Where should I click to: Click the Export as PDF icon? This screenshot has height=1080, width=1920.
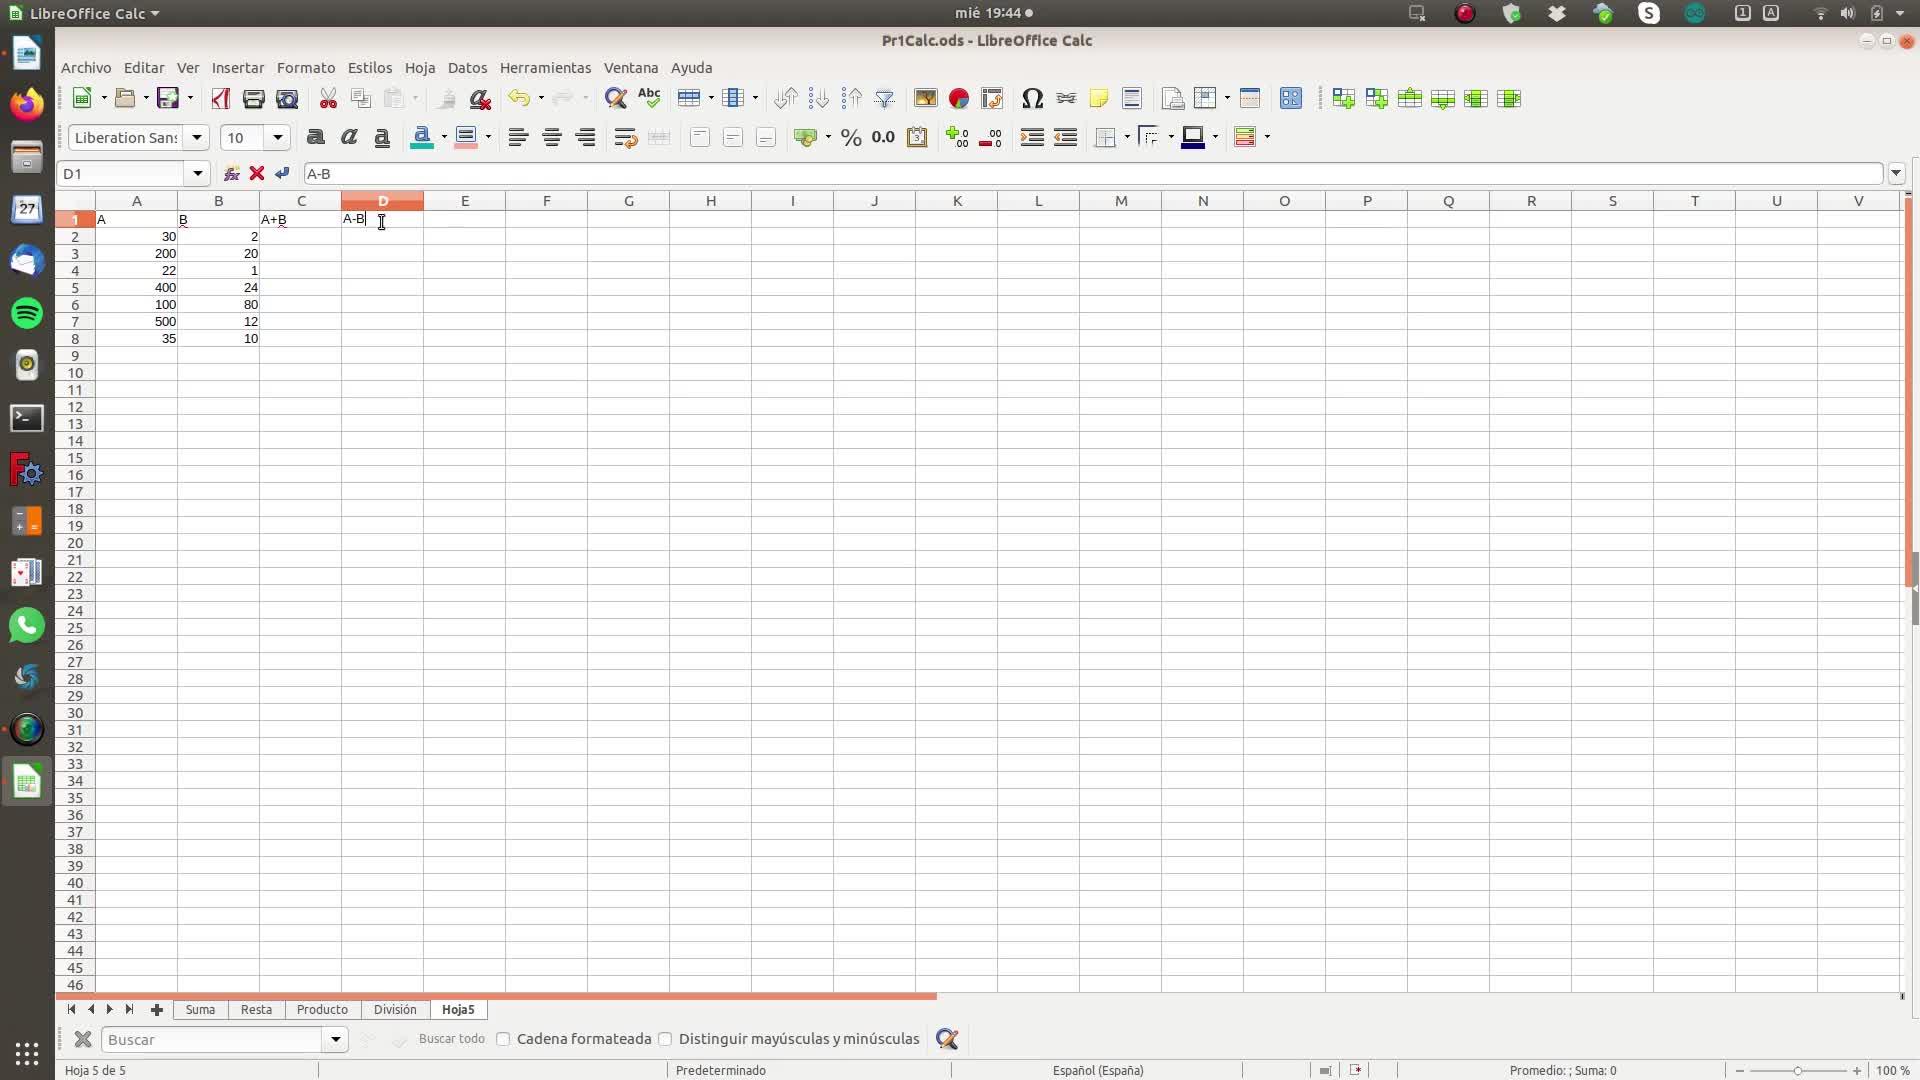click(x=220, y=98)
